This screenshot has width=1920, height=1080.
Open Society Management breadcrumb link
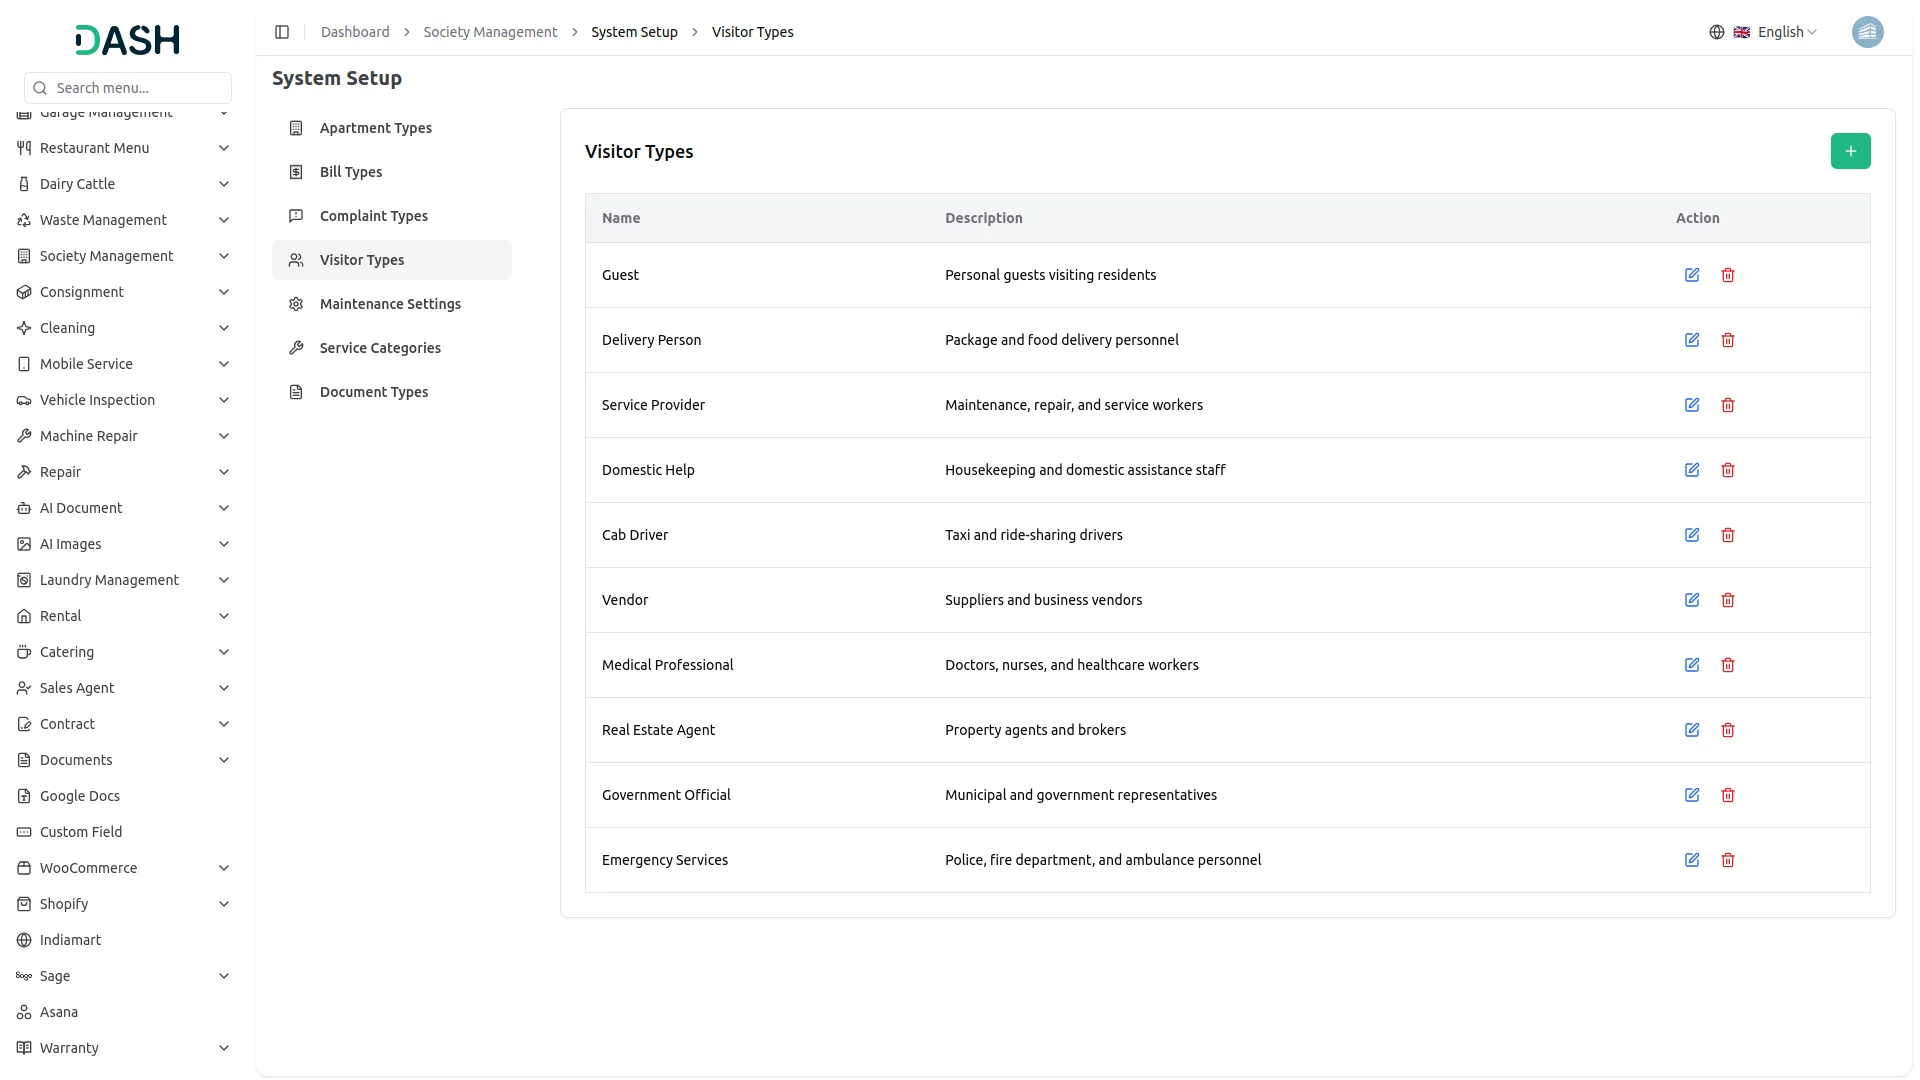click(490, 32)
